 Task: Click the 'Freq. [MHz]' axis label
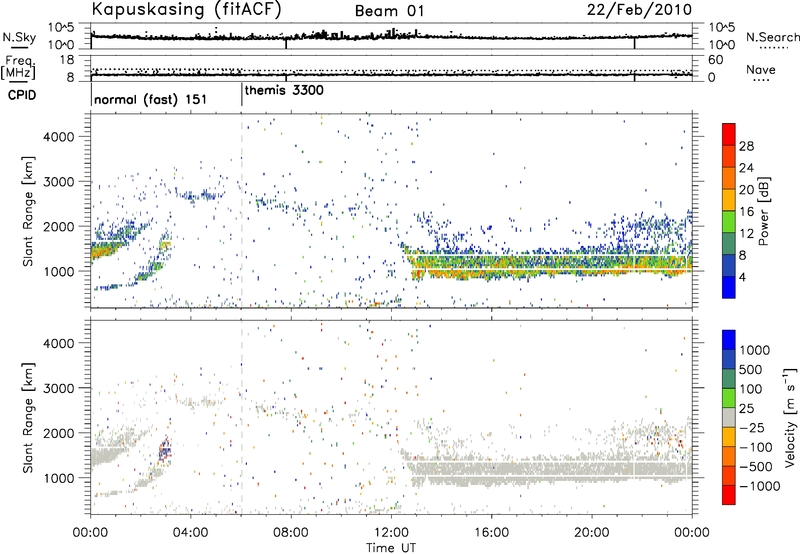point(19,67)
